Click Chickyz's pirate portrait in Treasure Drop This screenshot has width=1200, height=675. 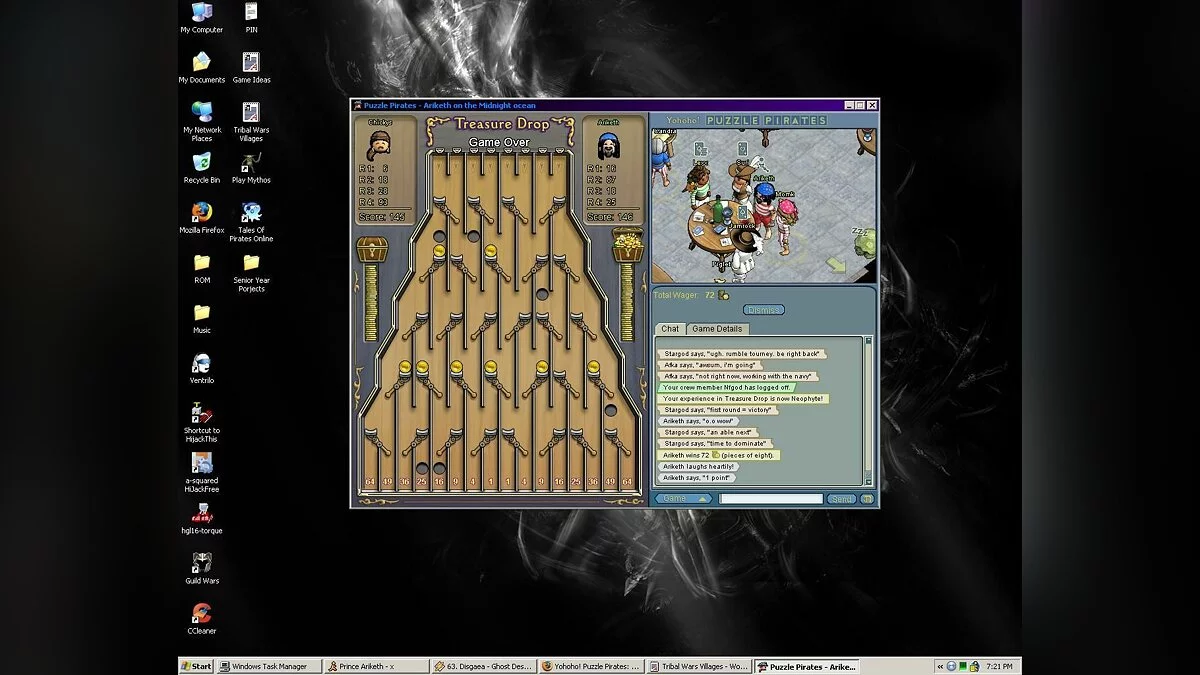(380, 145)
